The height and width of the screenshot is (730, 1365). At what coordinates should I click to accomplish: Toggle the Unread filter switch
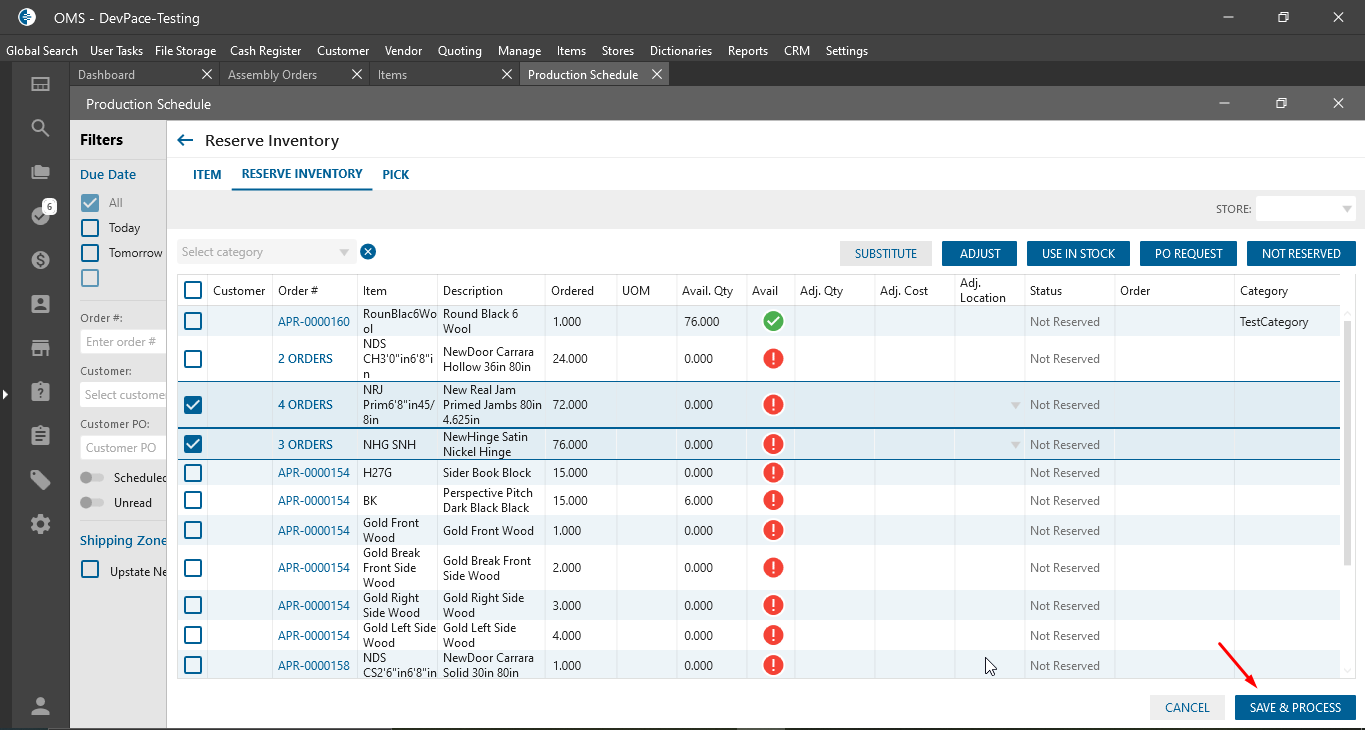[x=93, y=503]
